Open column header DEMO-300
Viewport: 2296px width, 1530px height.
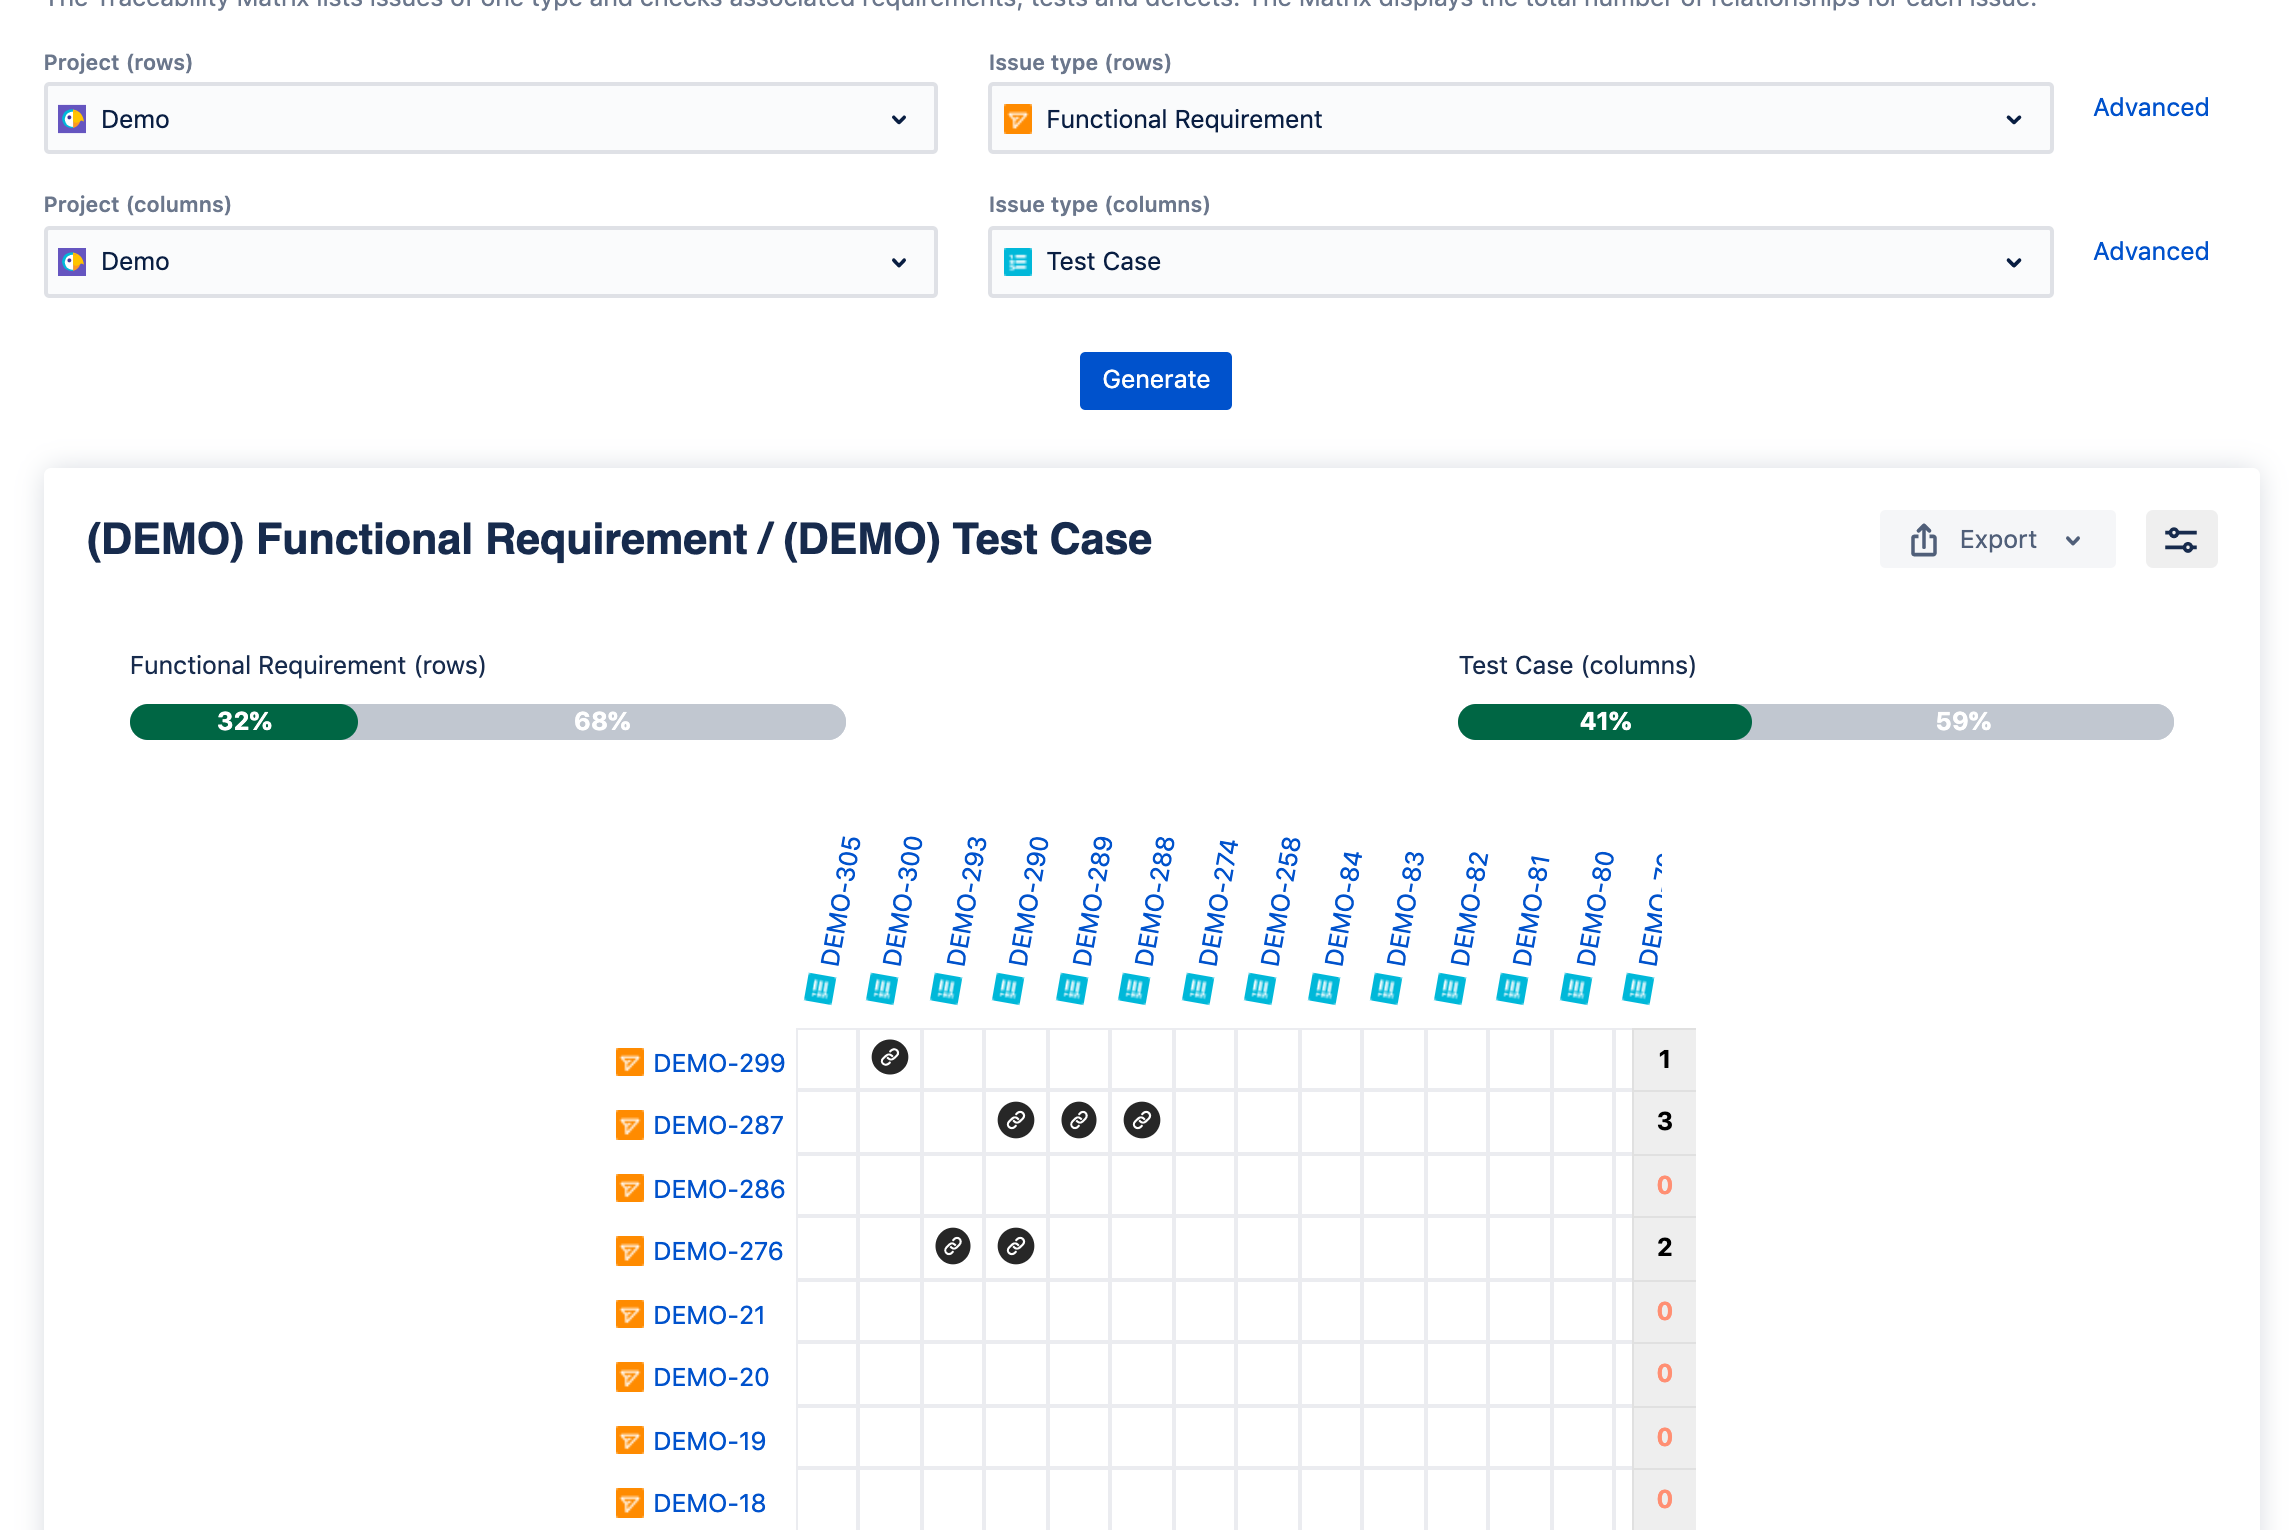pos(903,901)
